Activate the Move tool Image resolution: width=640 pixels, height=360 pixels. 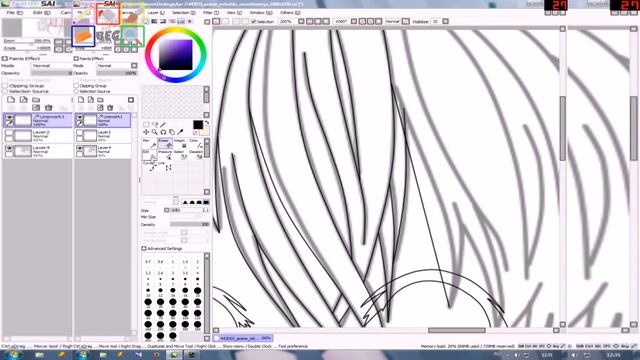[x=146, y=132]
